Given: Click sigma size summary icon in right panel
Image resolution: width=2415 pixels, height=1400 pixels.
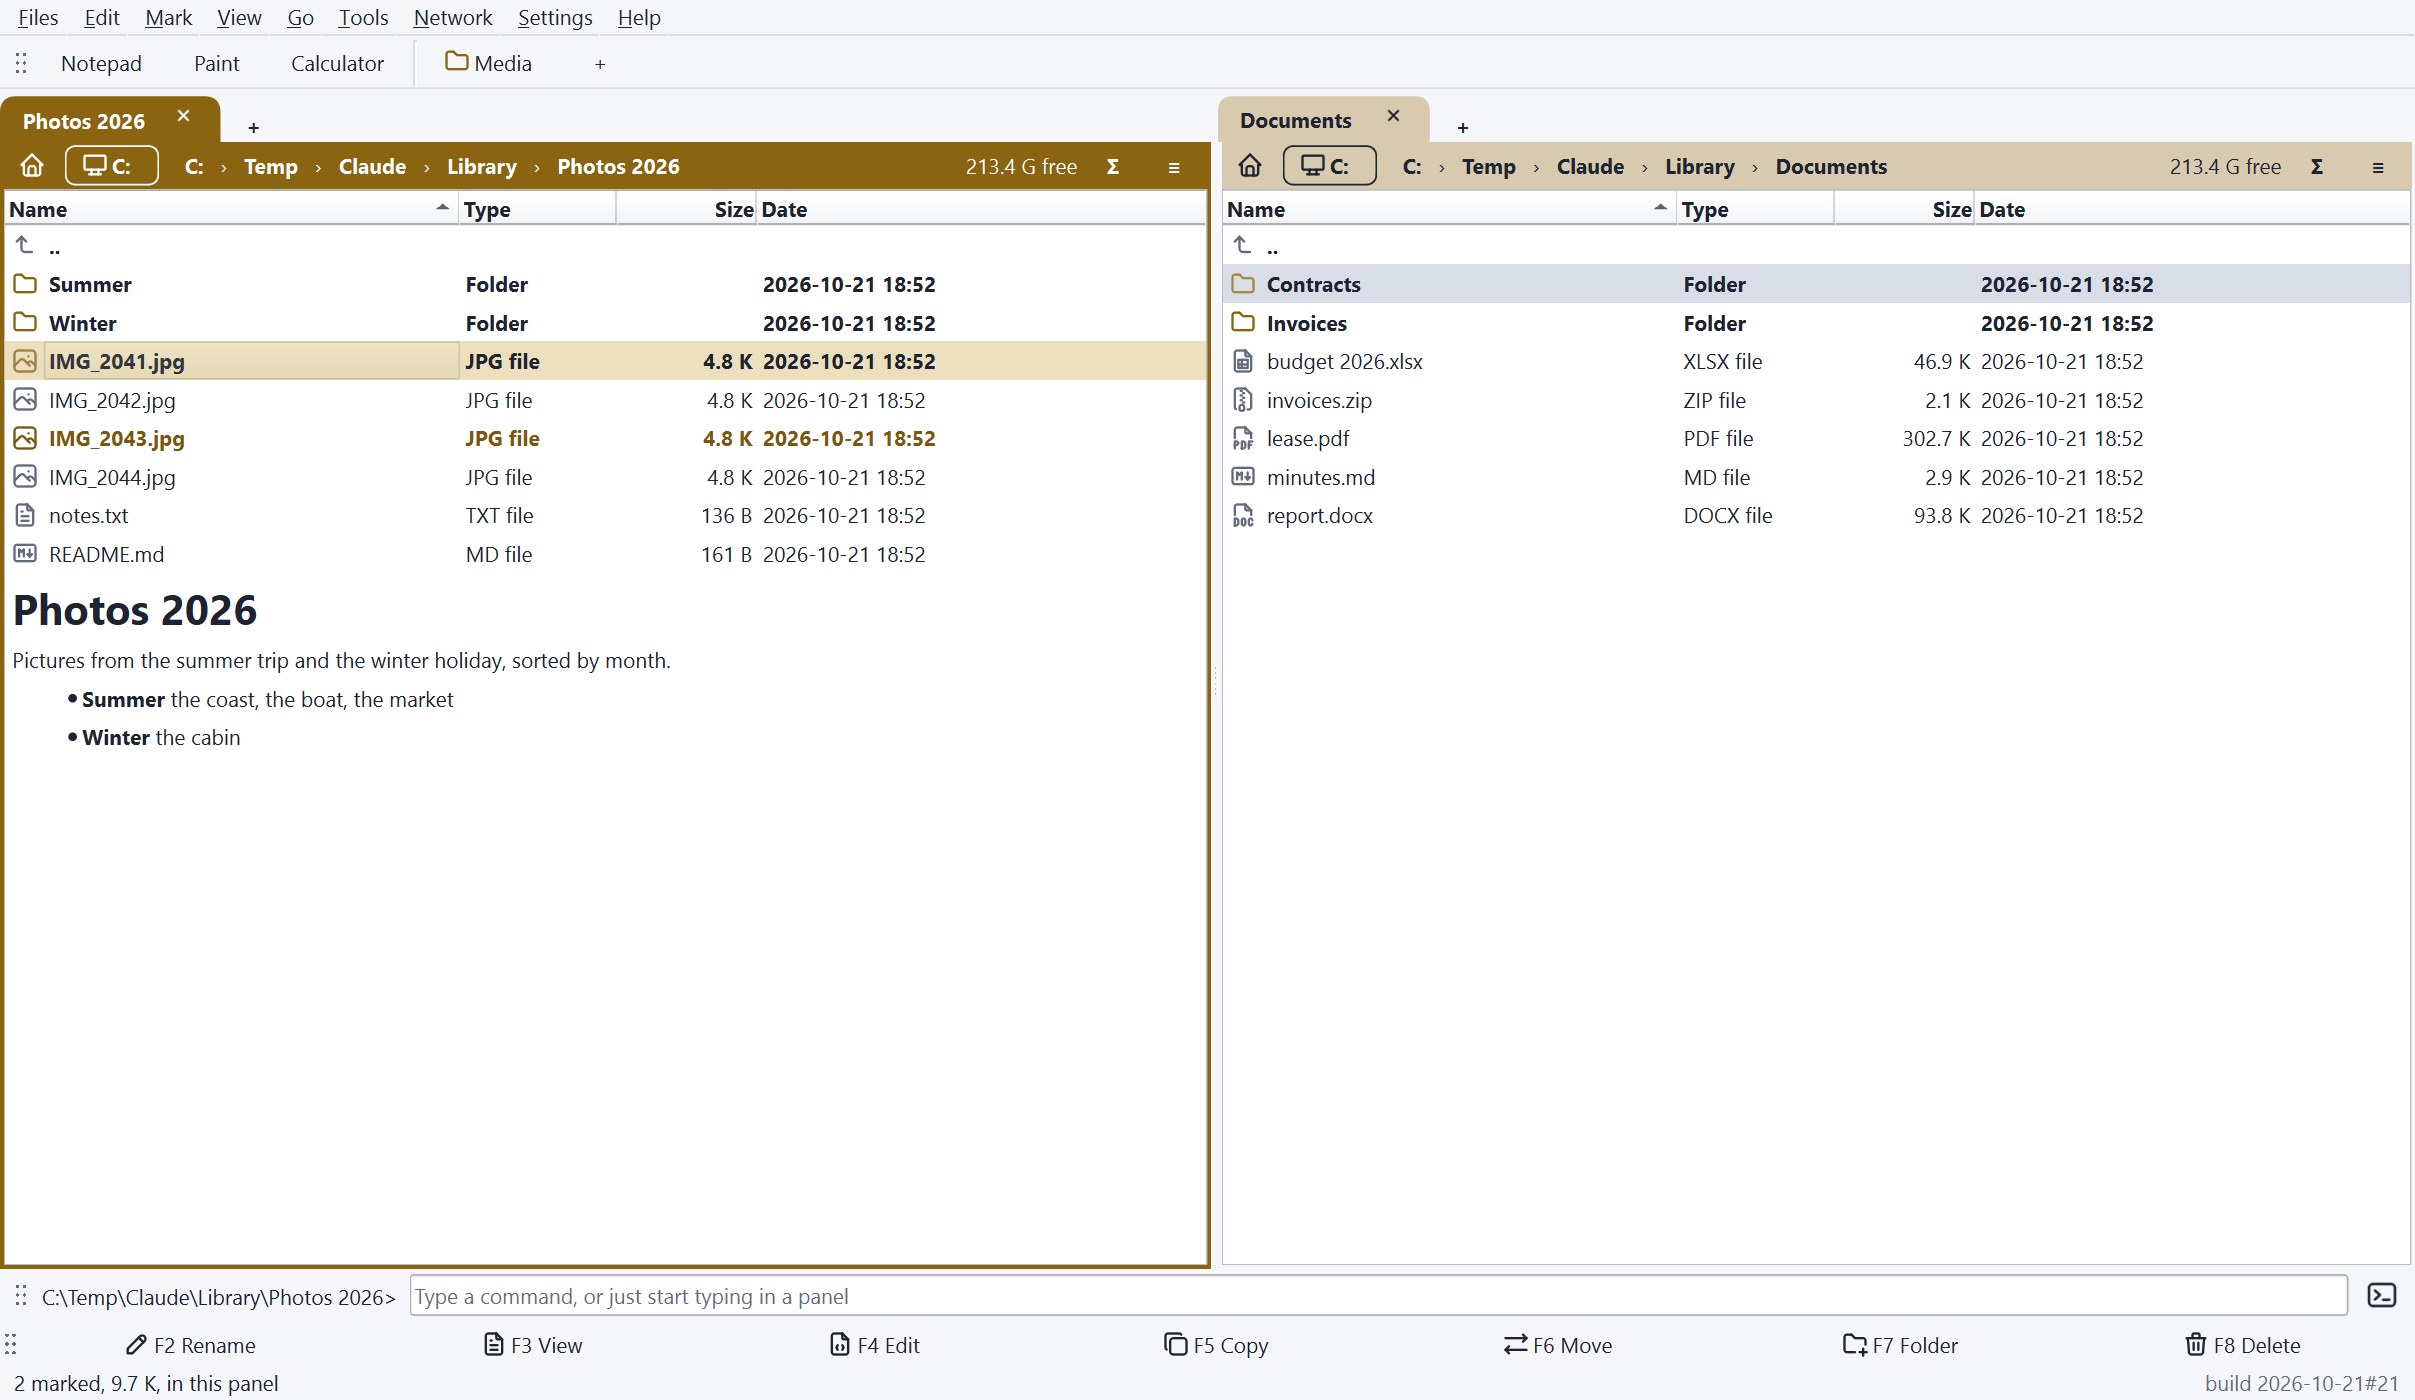Looking at the screenshot, I should (2316, 167).
